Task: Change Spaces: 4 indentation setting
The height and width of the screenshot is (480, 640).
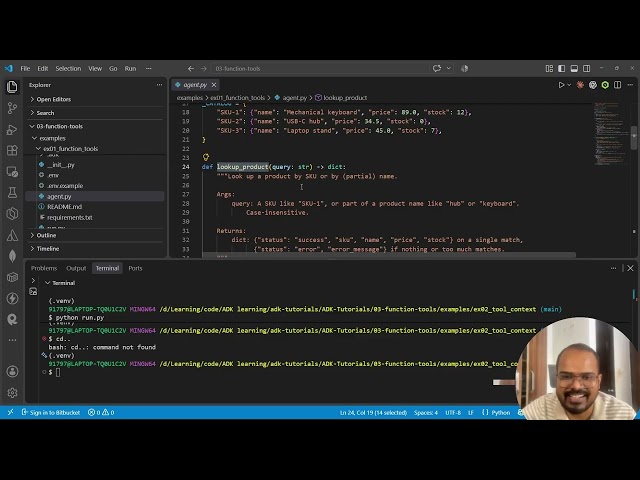Action: (426, 413)
